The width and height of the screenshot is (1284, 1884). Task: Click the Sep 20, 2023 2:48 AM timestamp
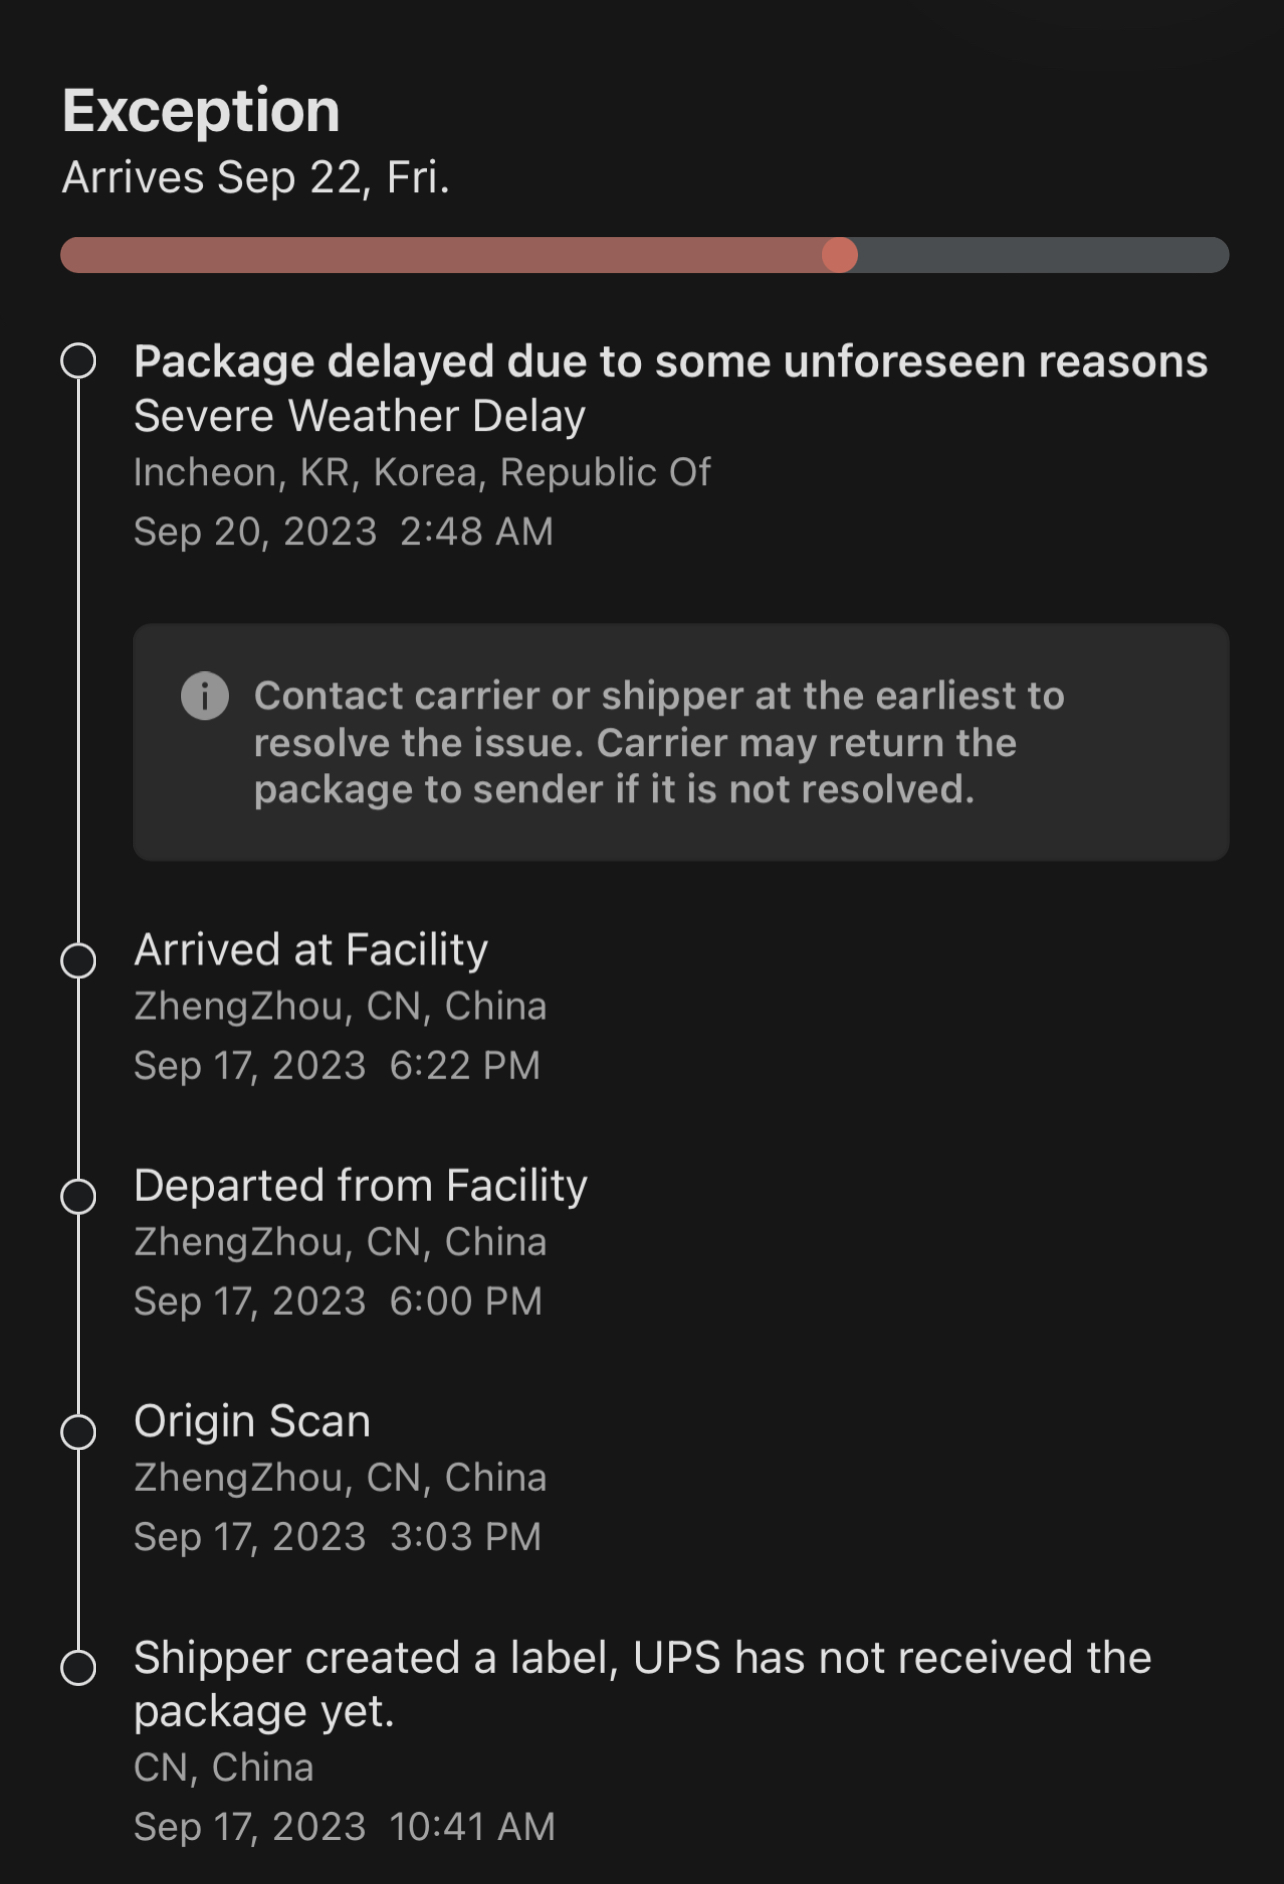pyautogui.click(x=343, y=531)
